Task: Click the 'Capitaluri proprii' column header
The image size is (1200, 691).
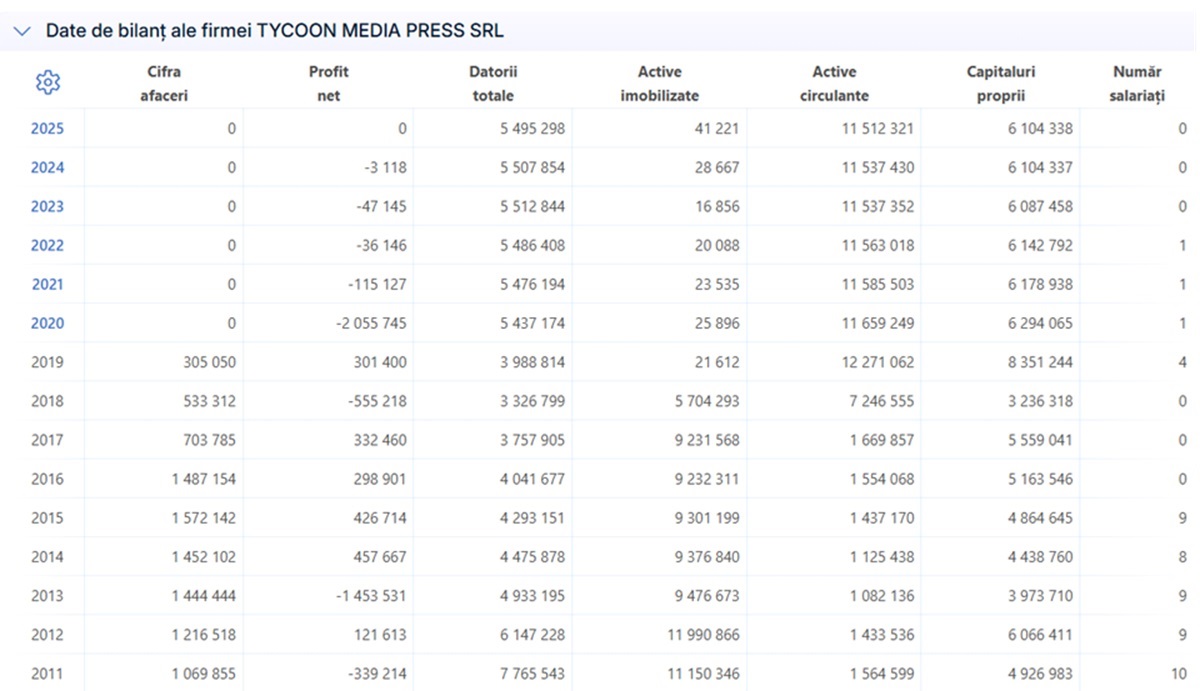Action: (1001, 84)
